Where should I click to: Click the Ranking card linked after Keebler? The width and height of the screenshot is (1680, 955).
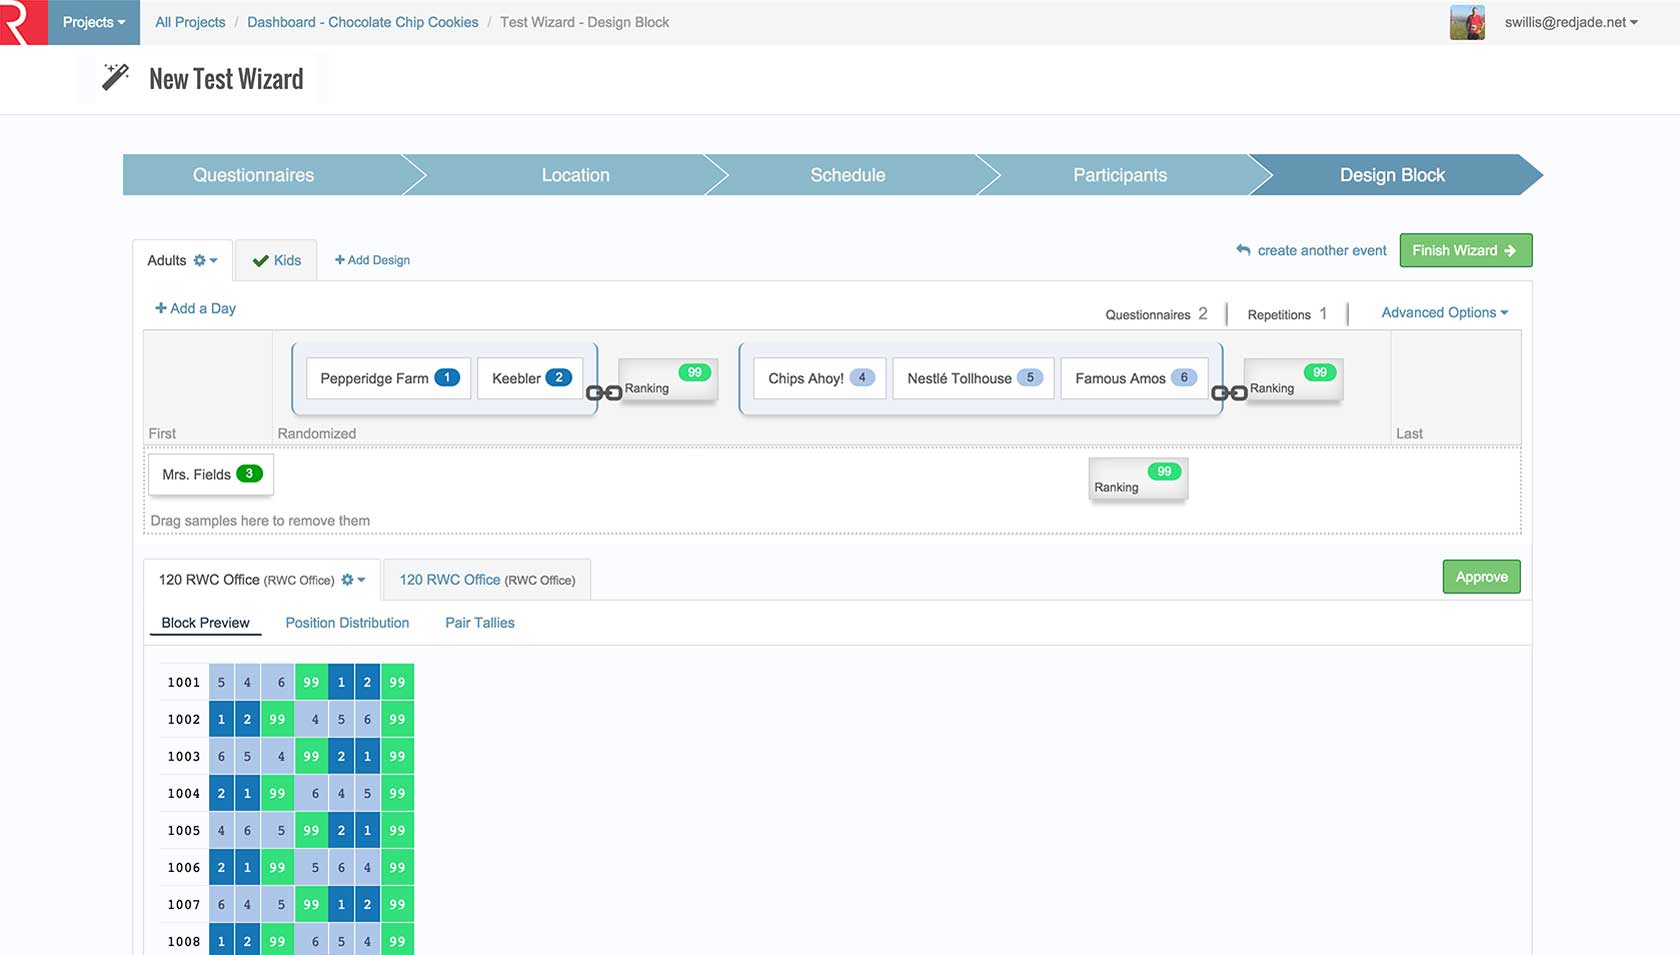tap(668, 380)
